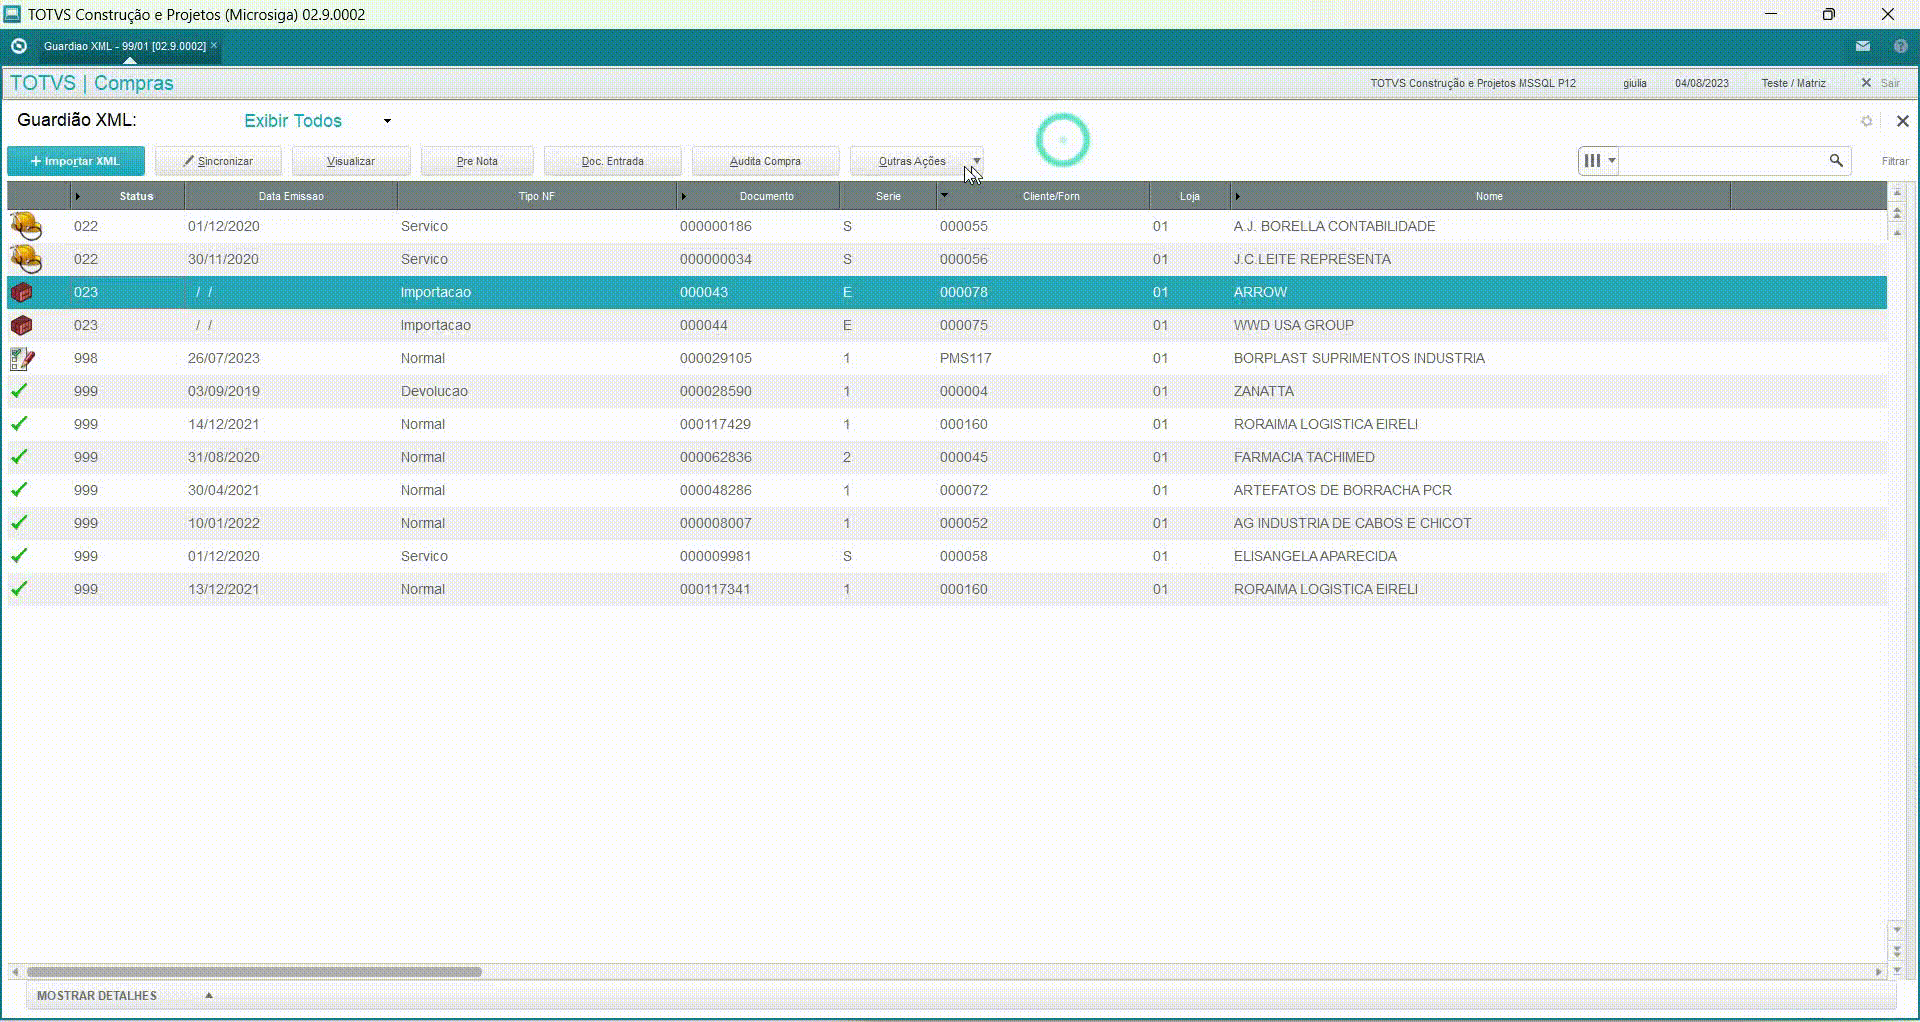Click green check of AG INDUSTRIA DE CABOS row
The image size is (1920, 1022).
19,523
